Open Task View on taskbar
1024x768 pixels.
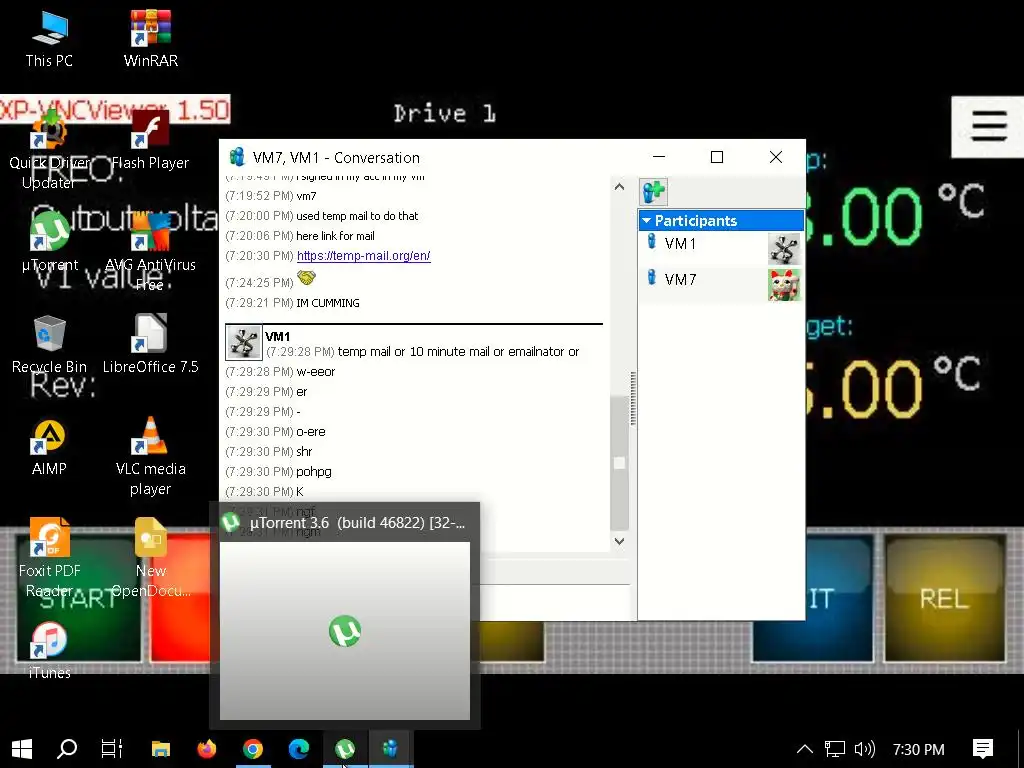point(112,749)
